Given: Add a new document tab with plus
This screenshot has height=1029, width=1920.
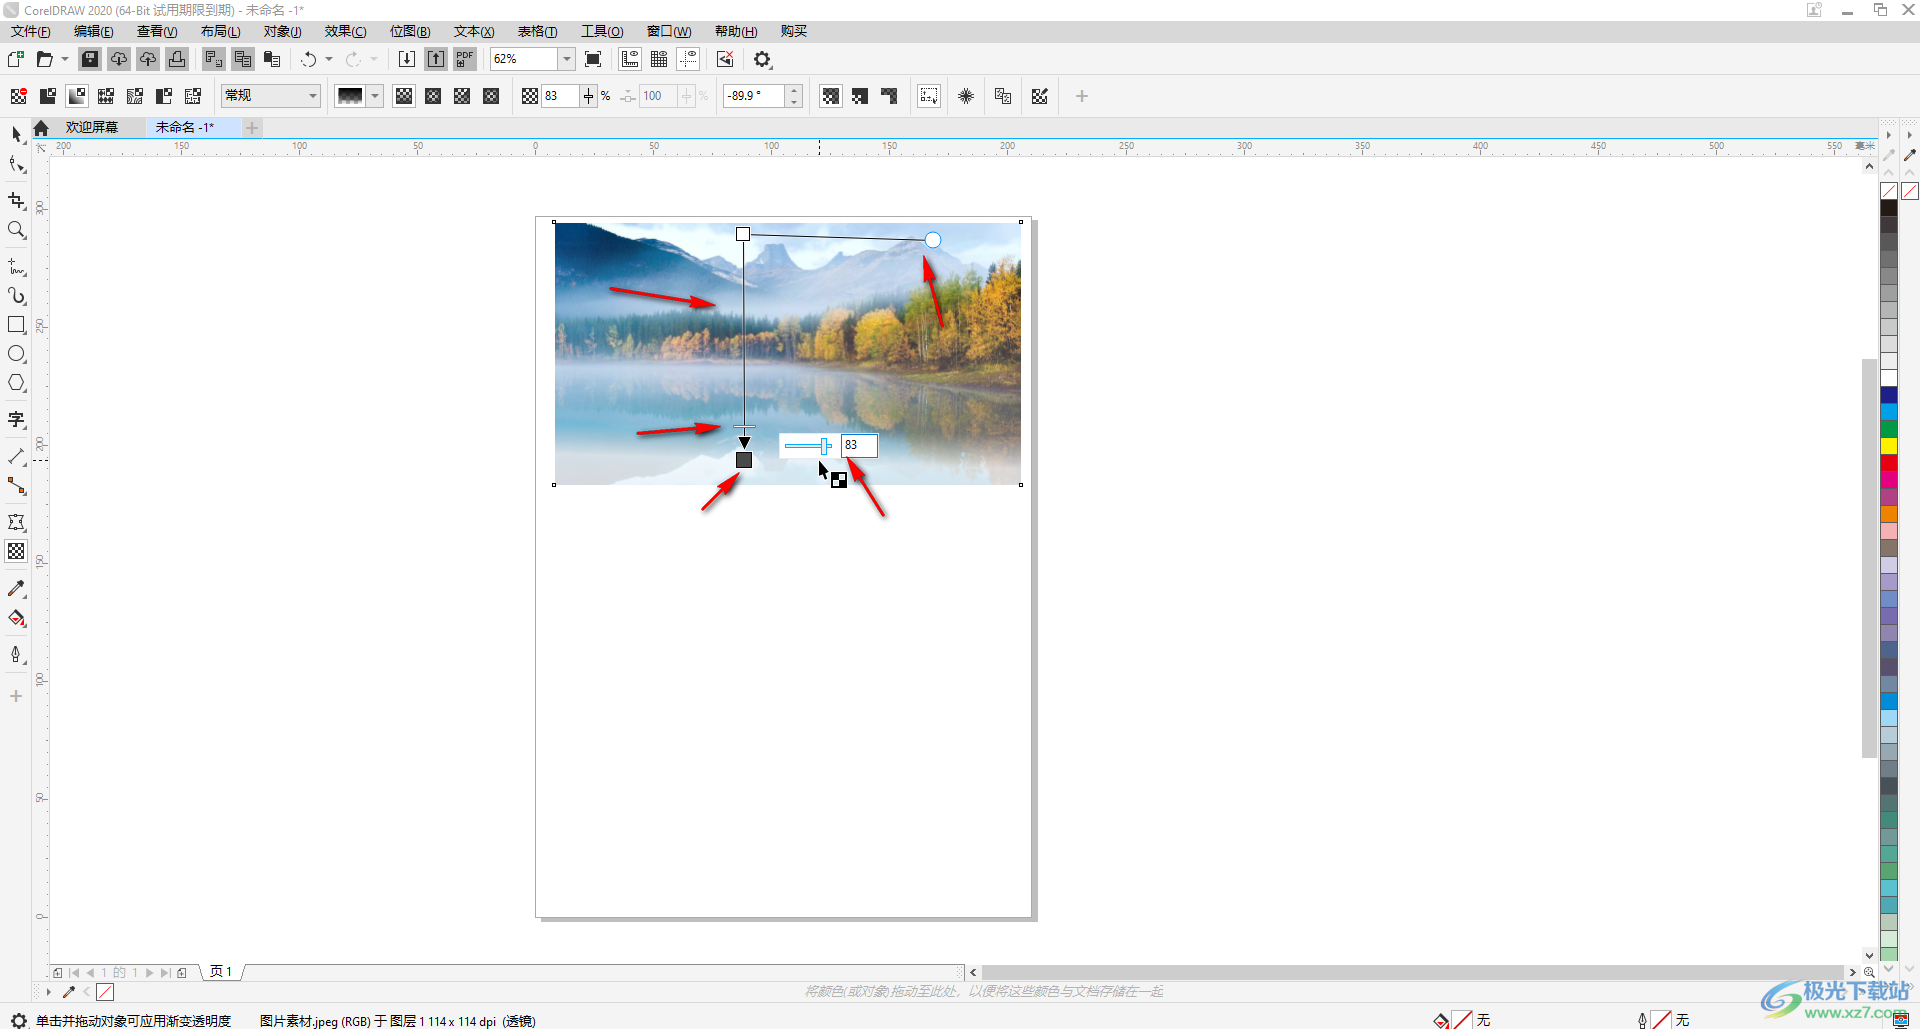Looking at the screenshot, I should coord(252,127).
